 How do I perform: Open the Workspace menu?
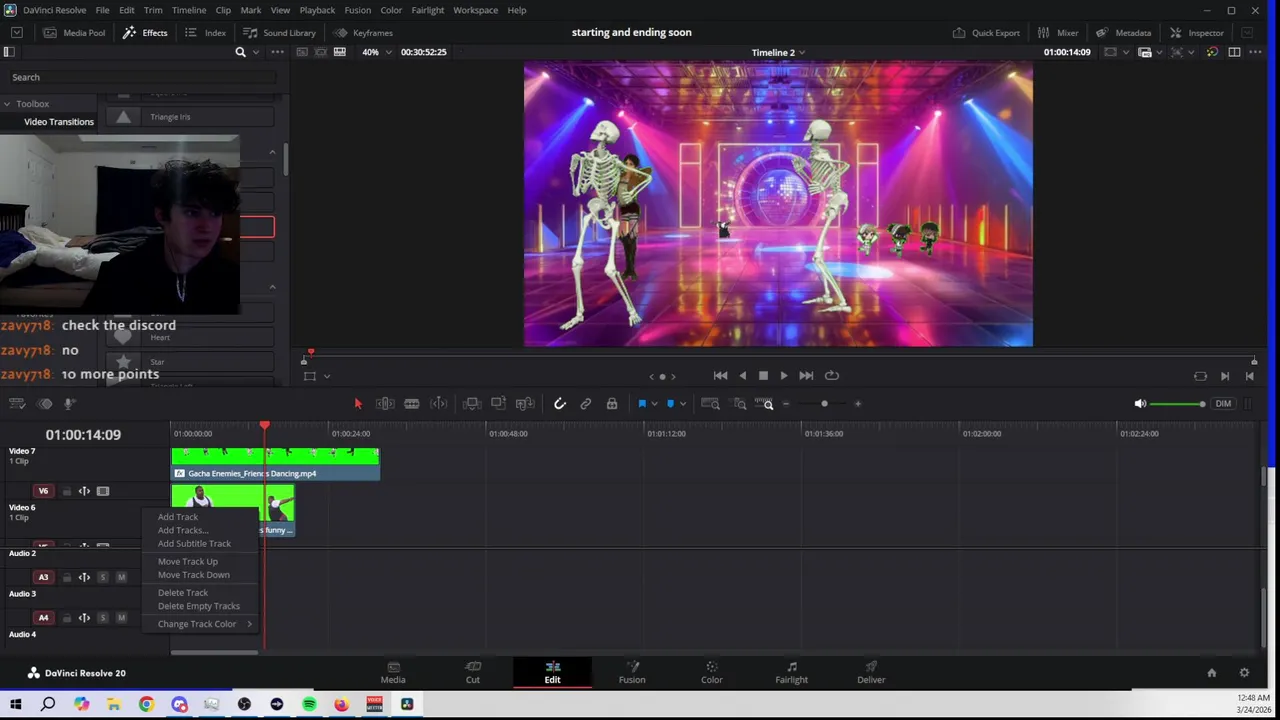click(x=475, y=10)
